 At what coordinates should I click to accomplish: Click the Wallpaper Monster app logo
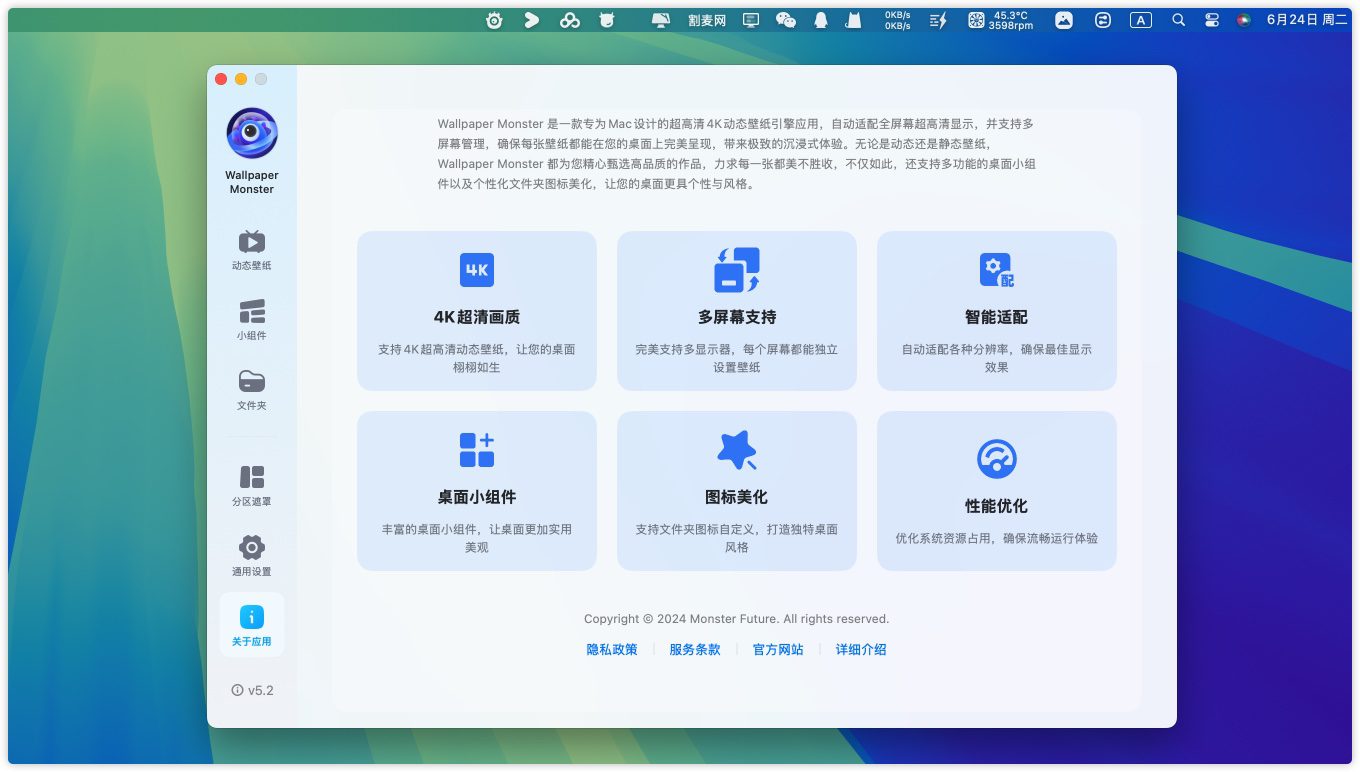[252, 133]
